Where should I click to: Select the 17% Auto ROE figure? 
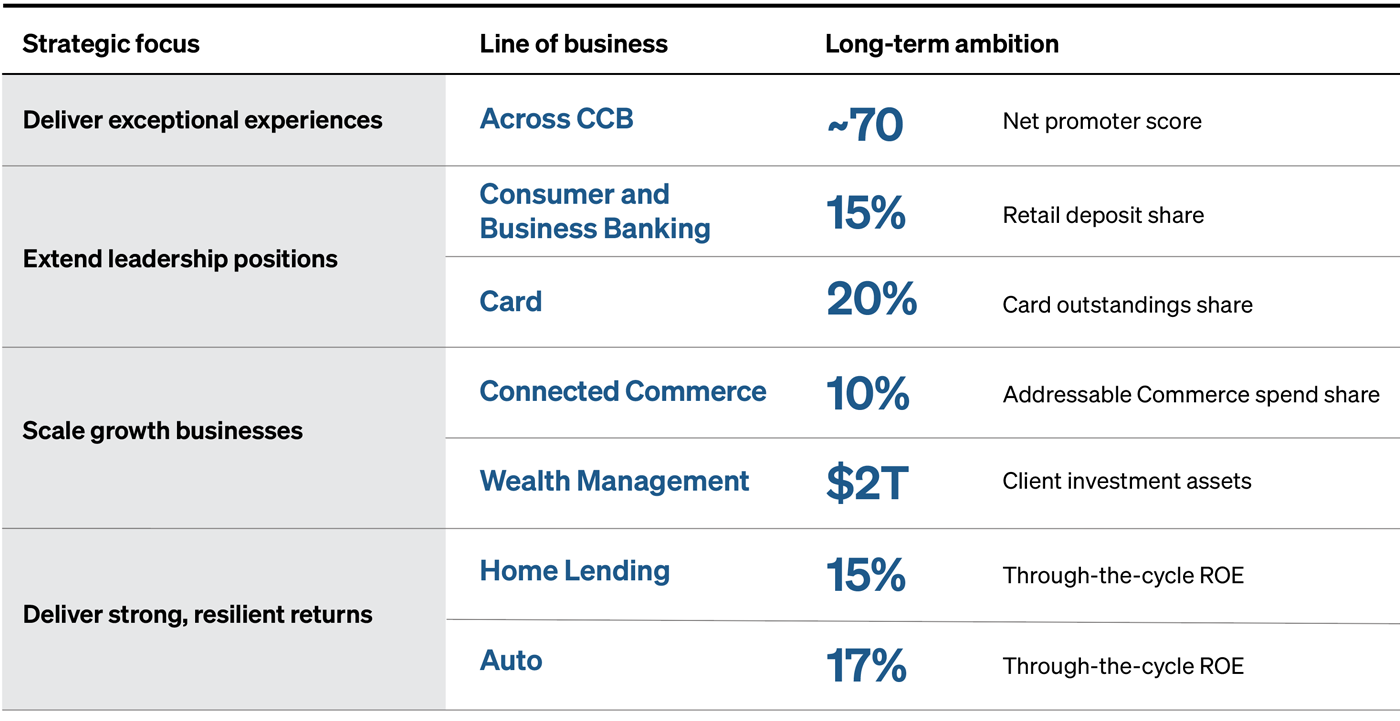pyautogui.click(x=866, y=666)
